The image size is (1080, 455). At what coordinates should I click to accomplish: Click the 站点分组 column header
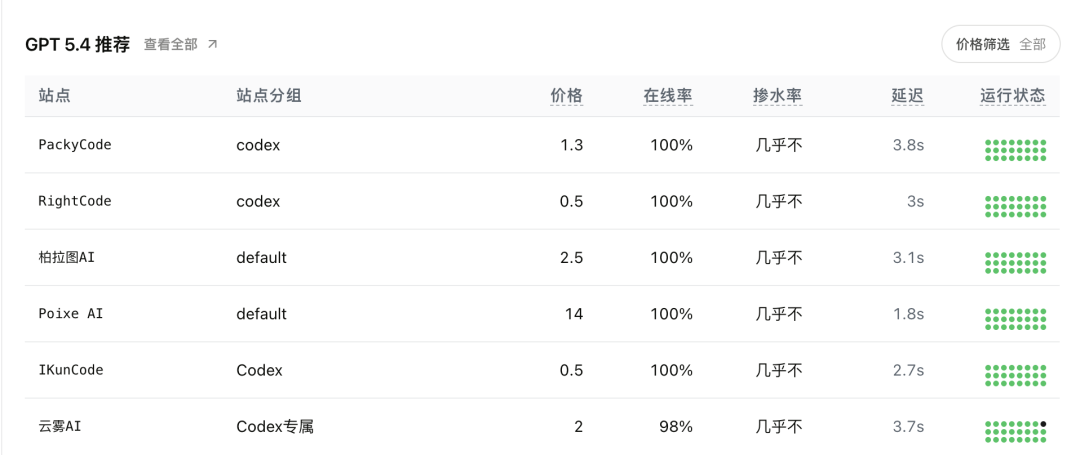[269, 96]
